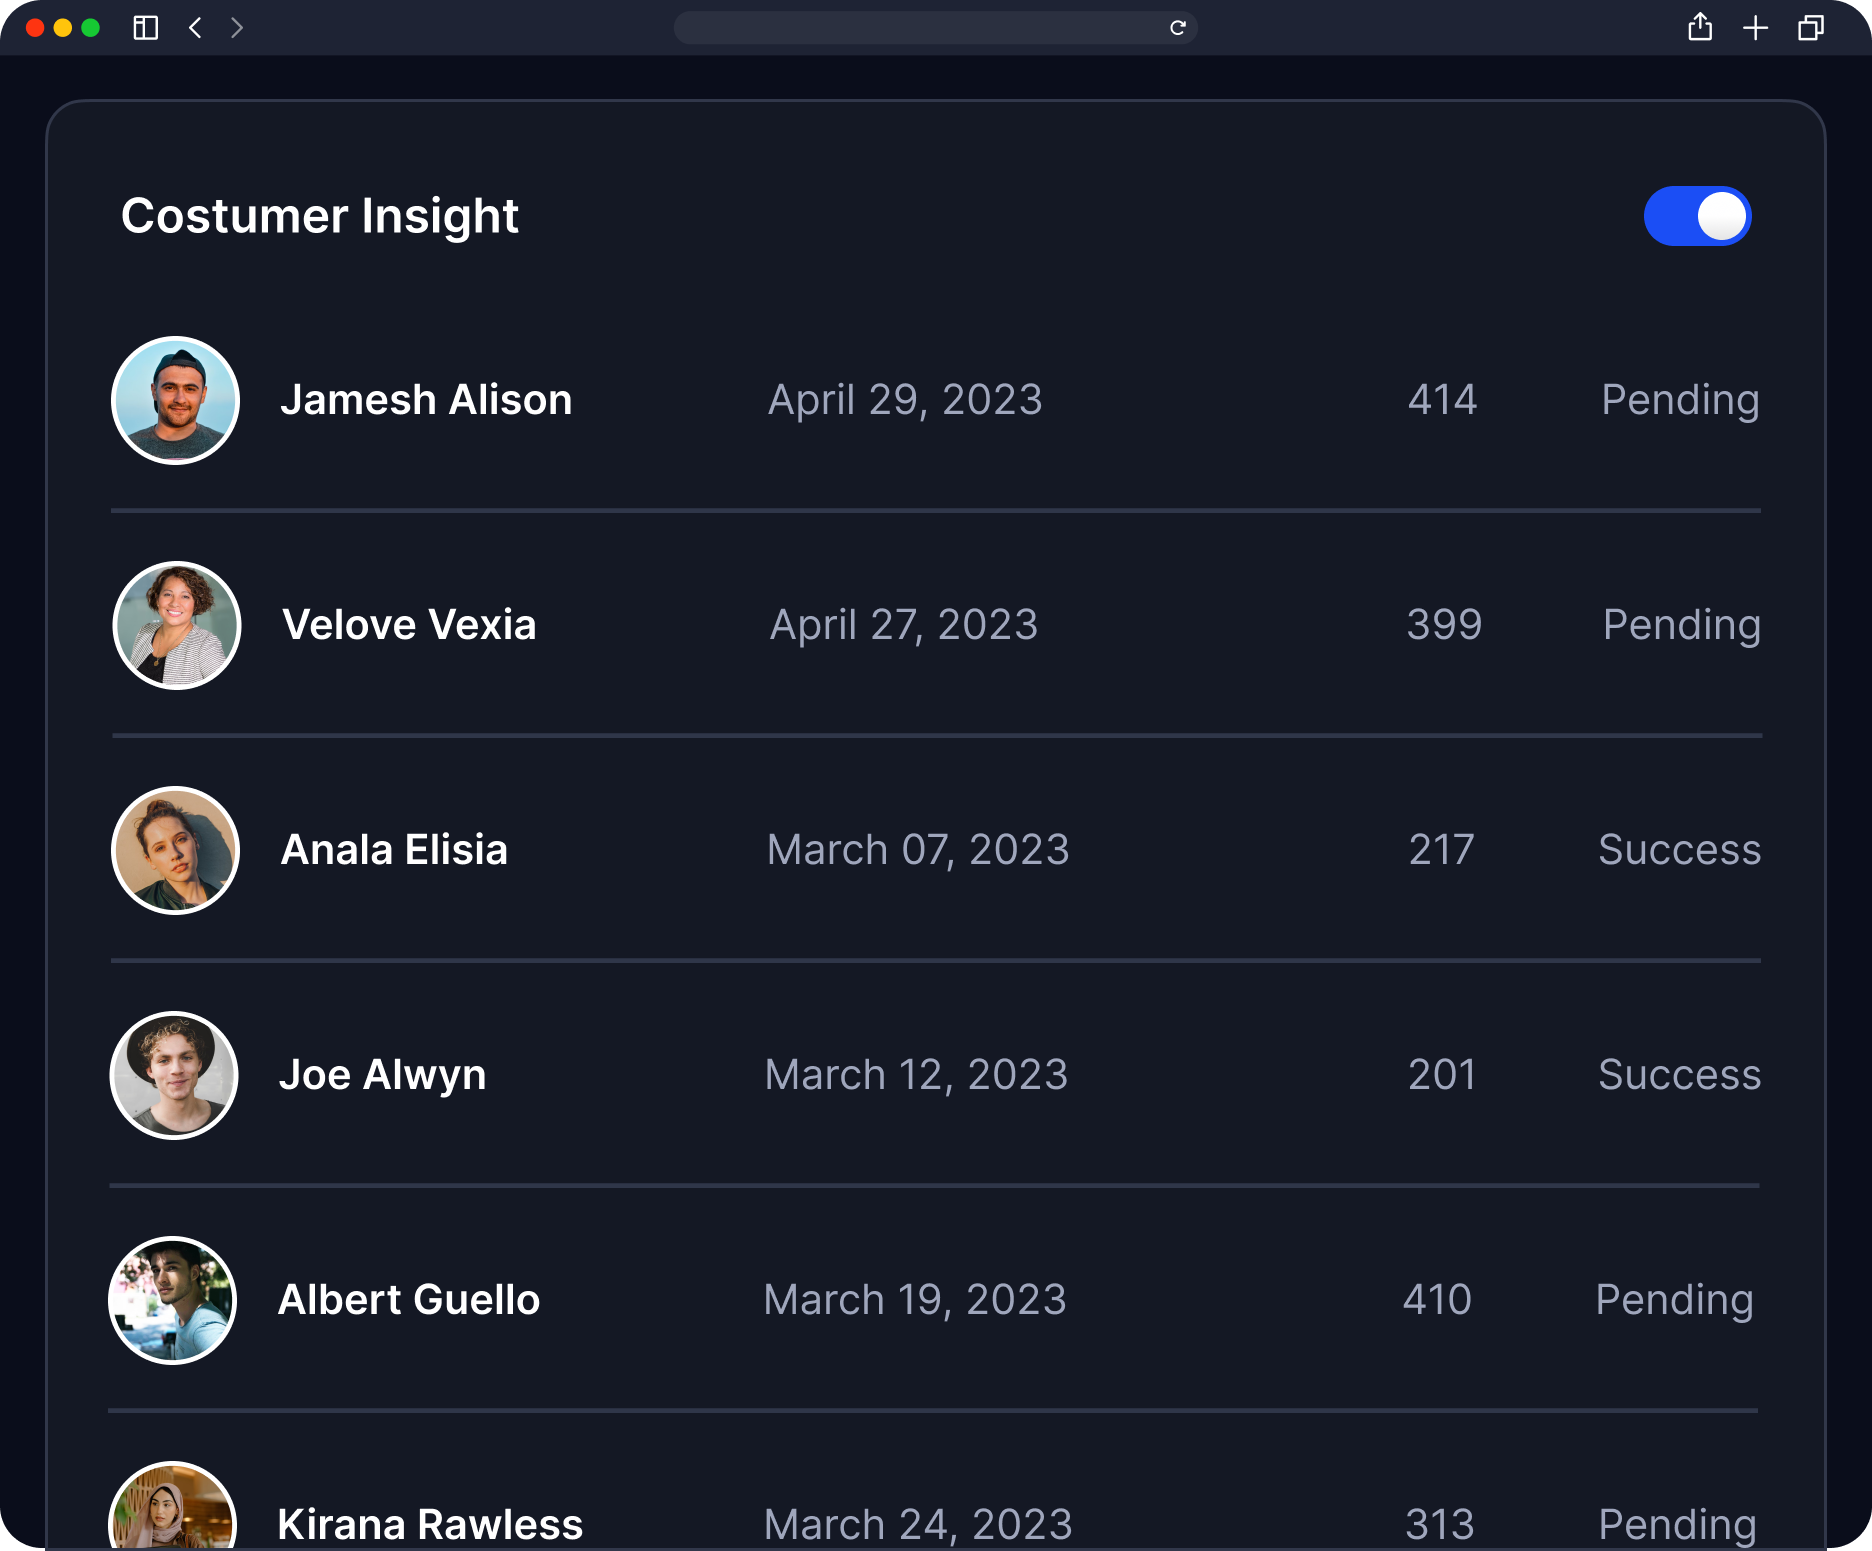Select the Pending status for Velove Vexia
1872x1551 pixels.
point(1682,625)
